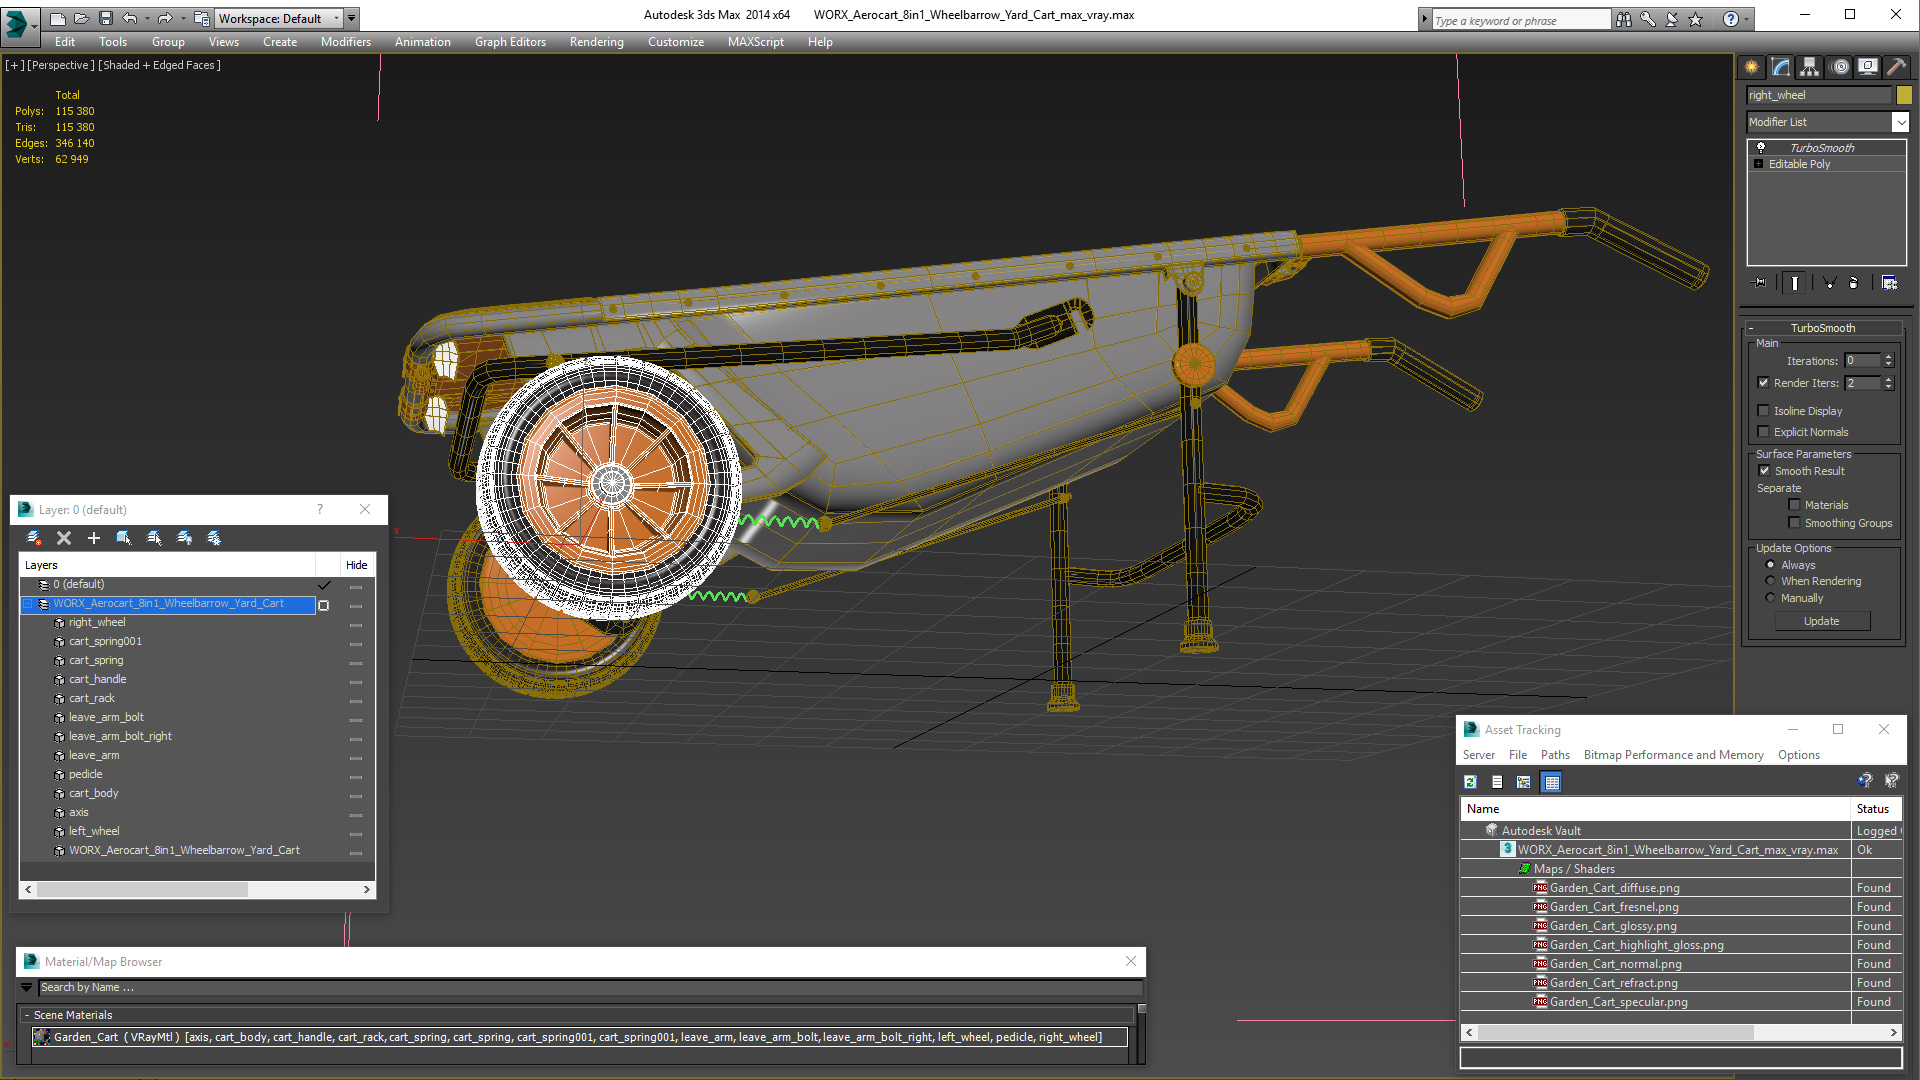Image resolution: width=1920 pixels, height=1080 pixels.
Task: Open the Create command panel tab
Action: click(1752, 67)
